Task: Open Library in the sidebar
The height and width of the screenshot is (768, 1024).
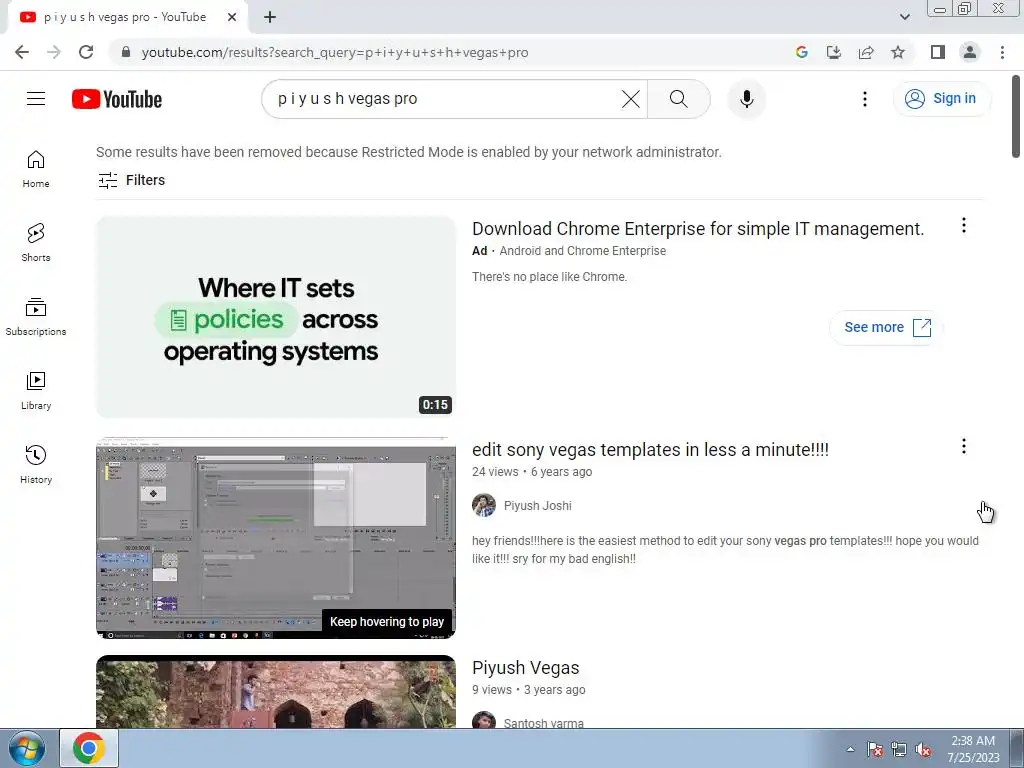Action: (x=36, y=391)
